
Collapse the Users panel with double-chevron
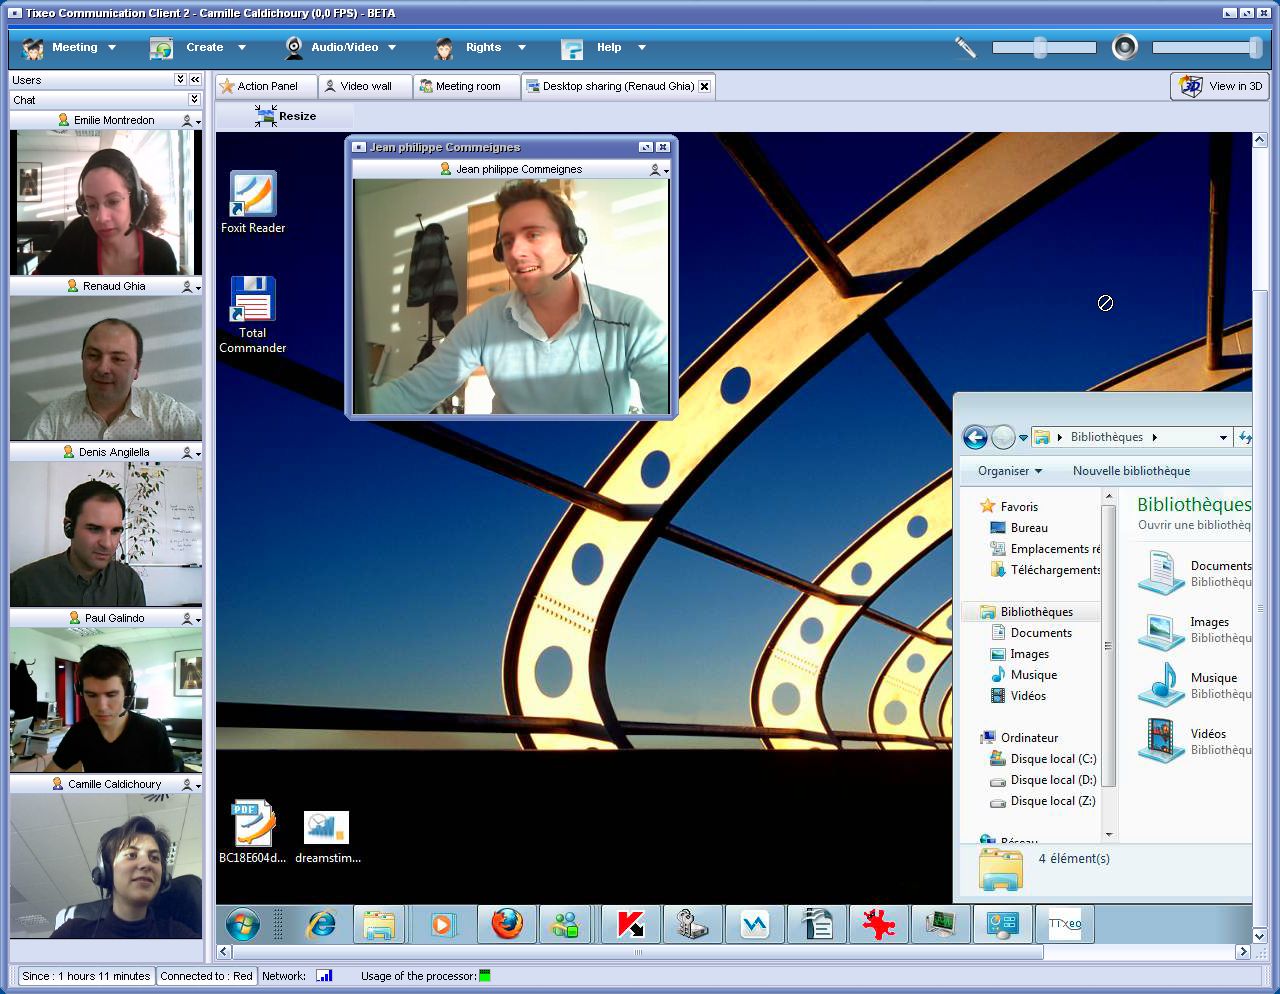point(195,80)
